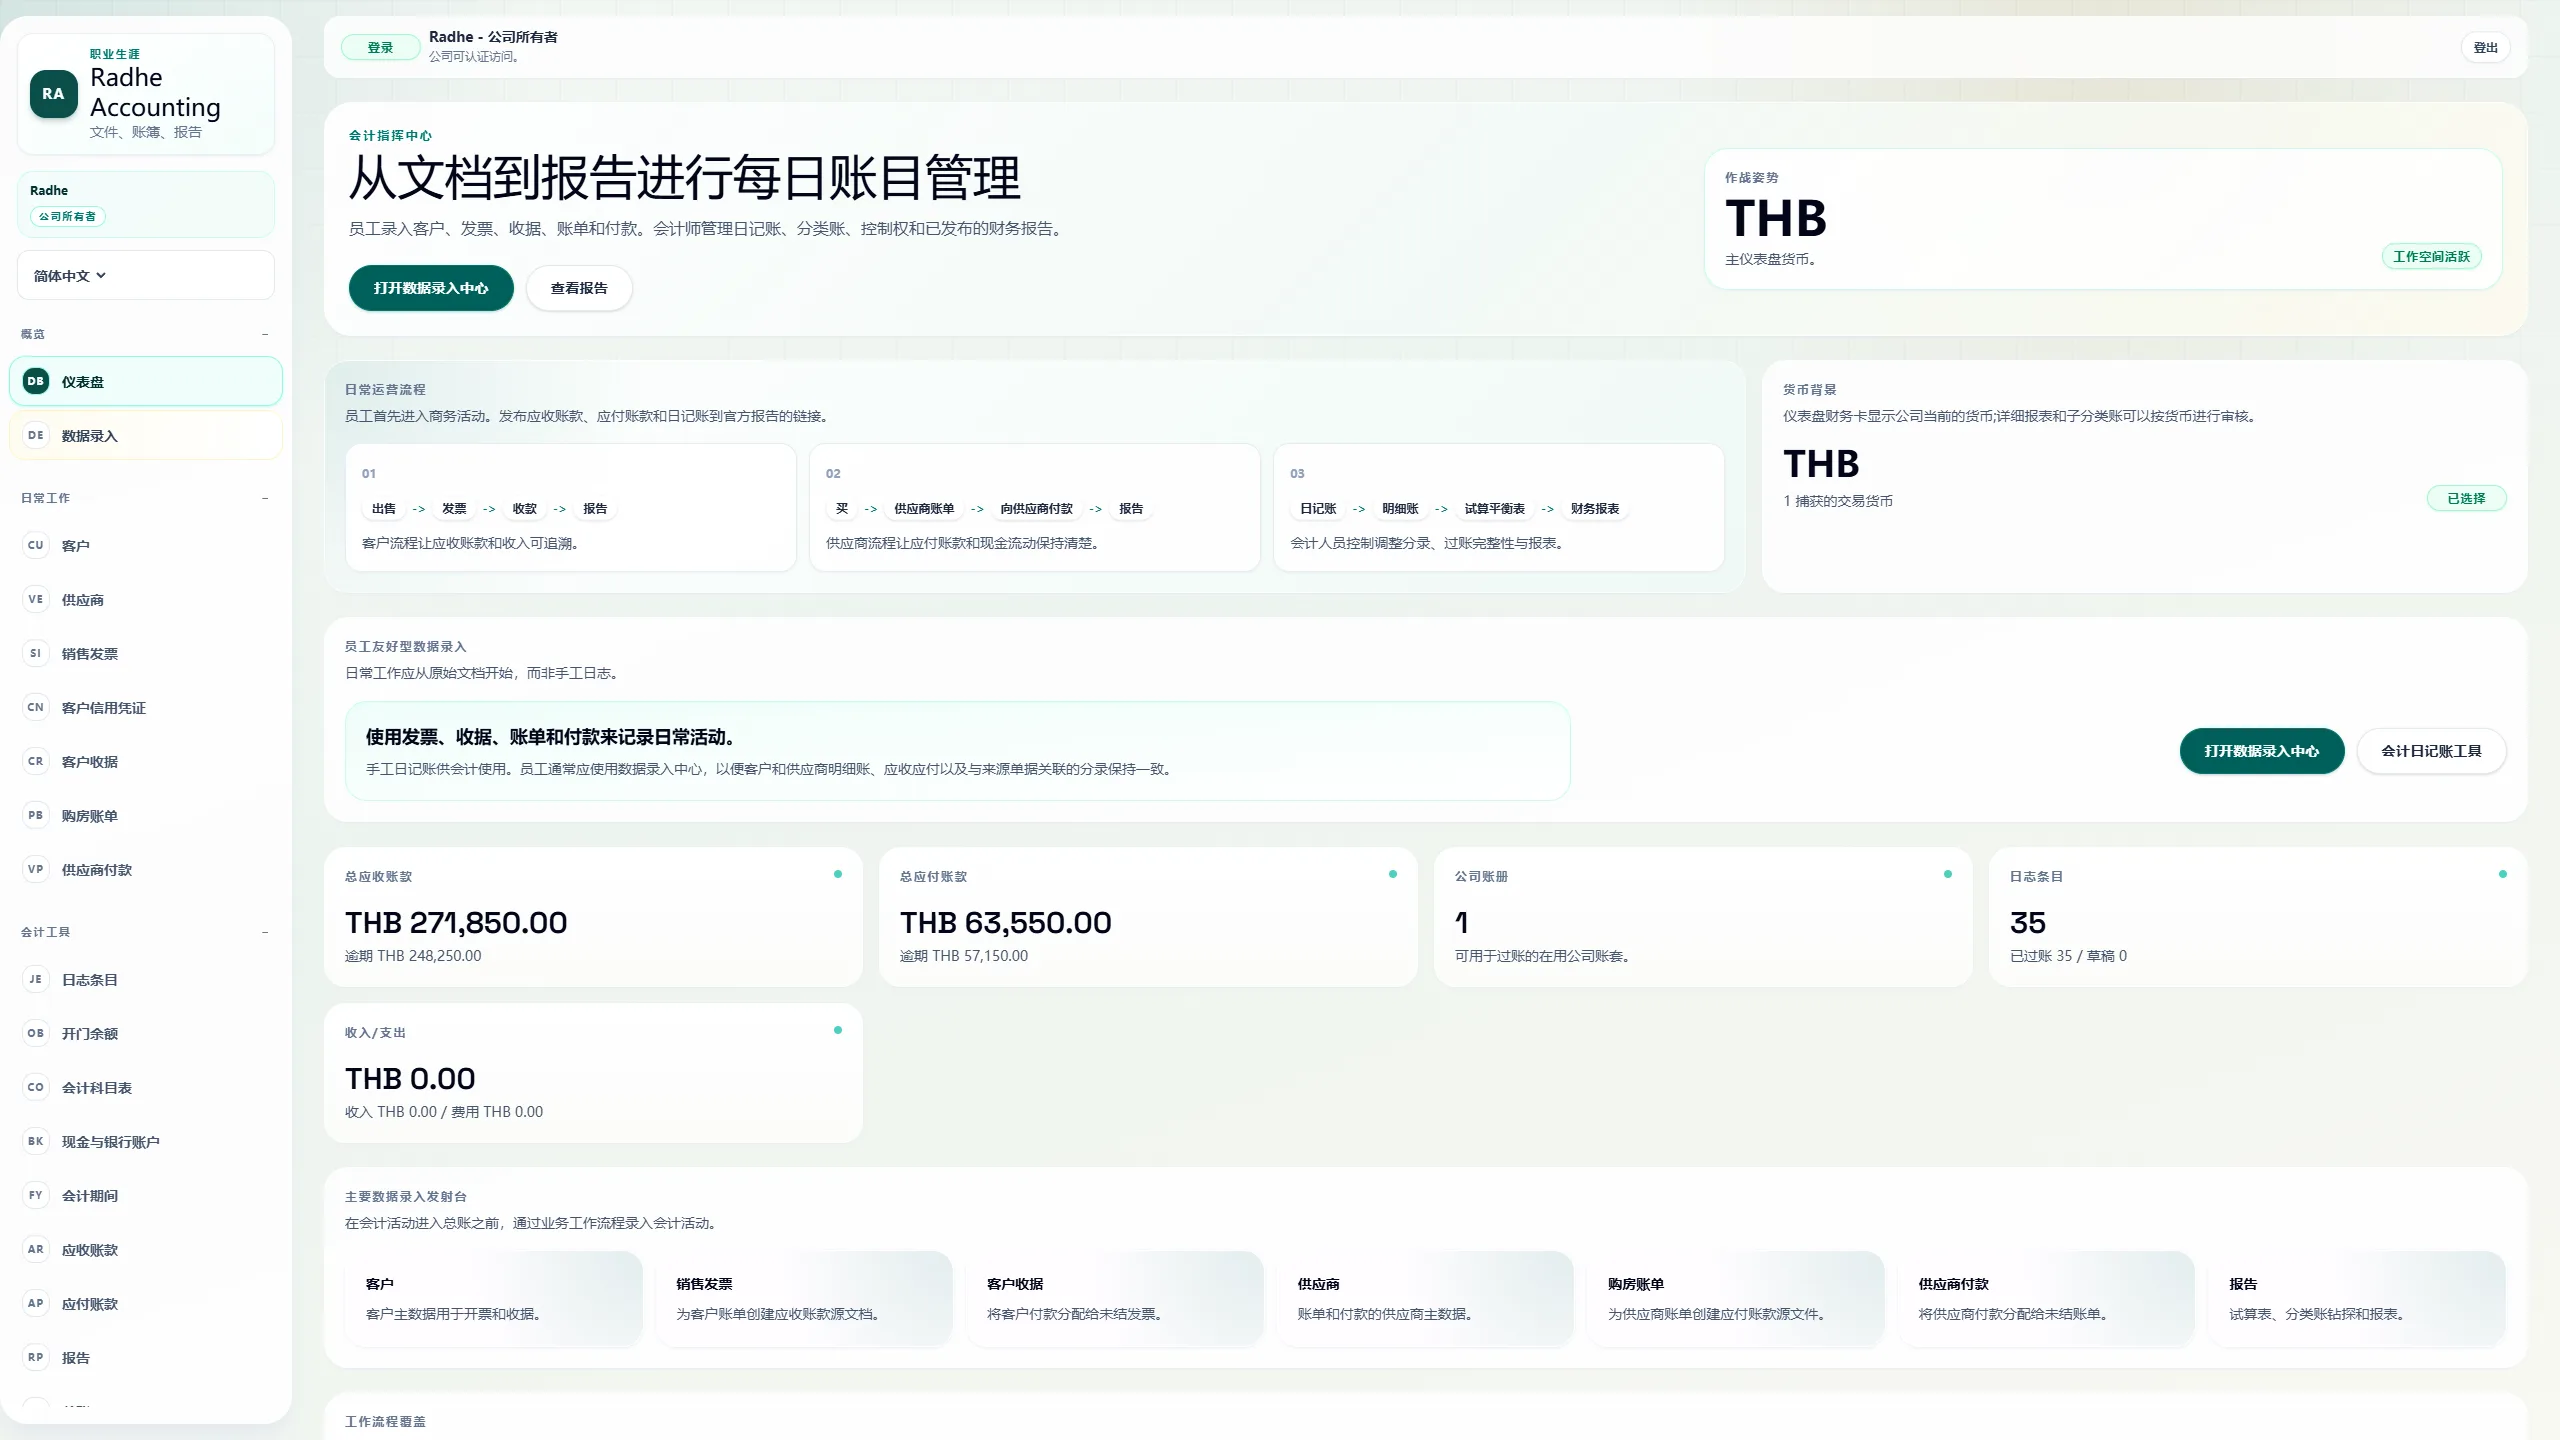Open the 简体中文 language dropdown
Viewport: 2560px width, 1440px height.
pos(146,275)
